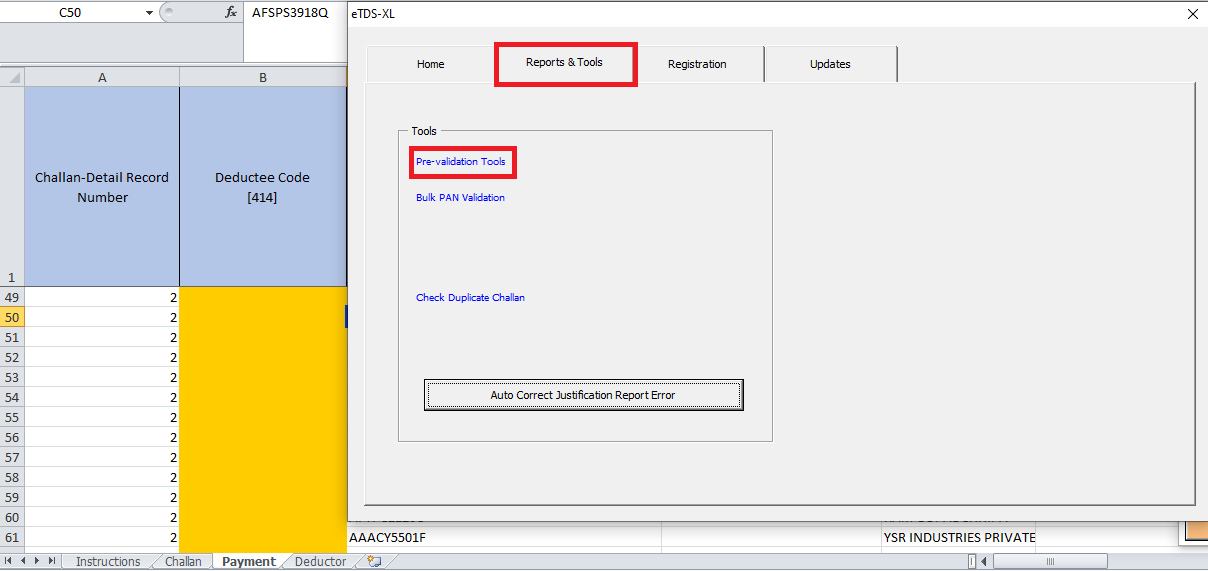
Task: Click the fx Insert Function icon
Action: pyautogui.click(x=231, y=13)
